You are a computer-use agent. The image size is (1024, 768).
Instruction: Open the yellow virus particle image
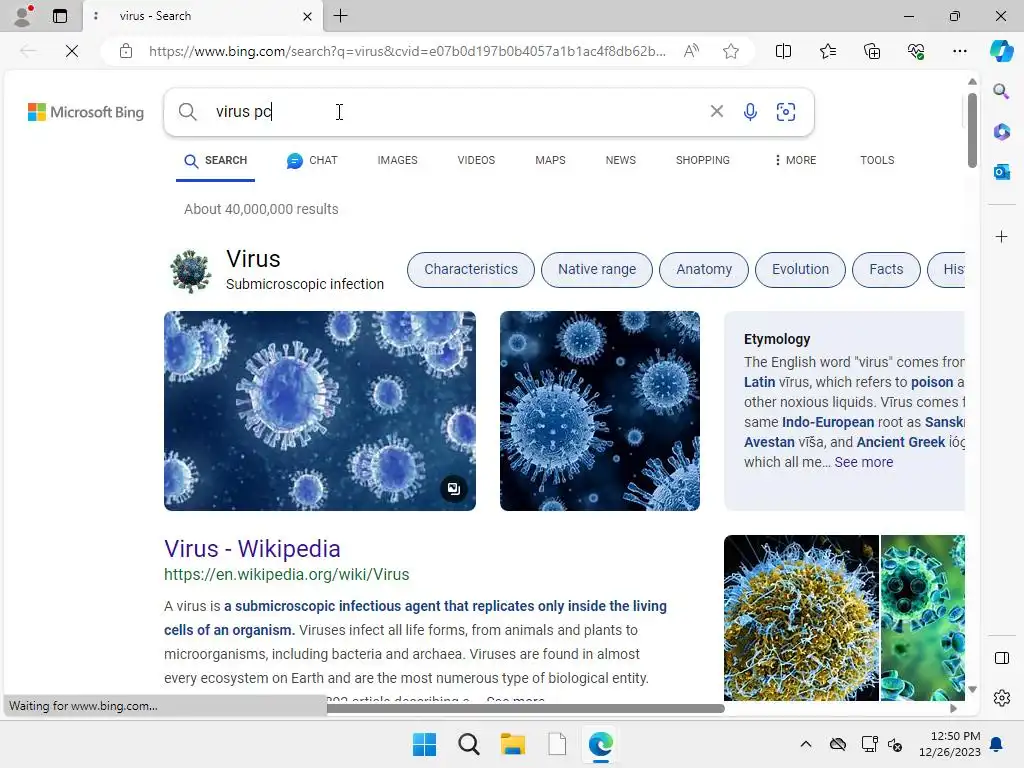click(x=801, y=618)
